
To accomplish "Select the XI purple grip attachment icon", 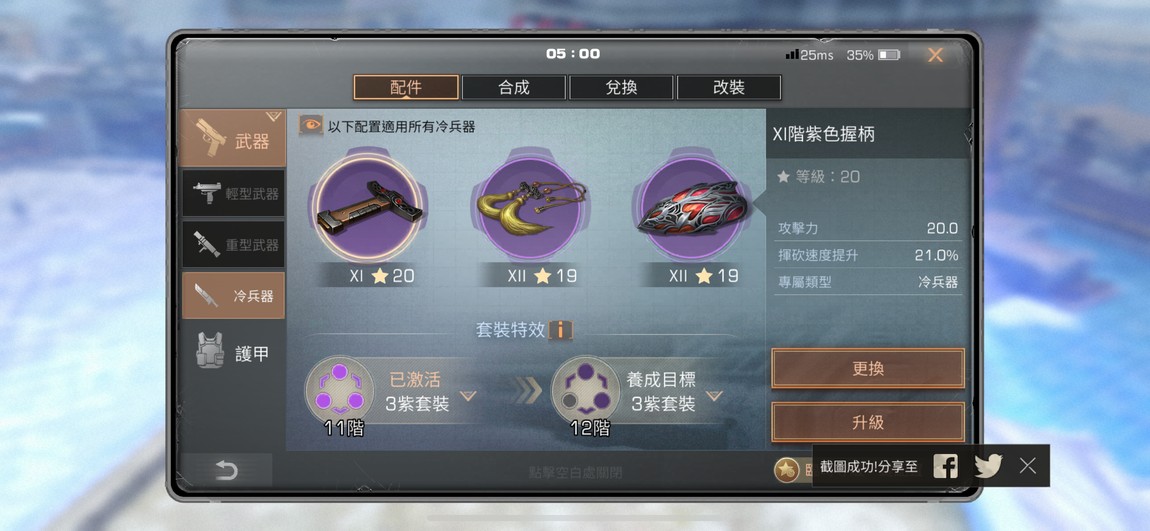I will [x=370, y=208].
